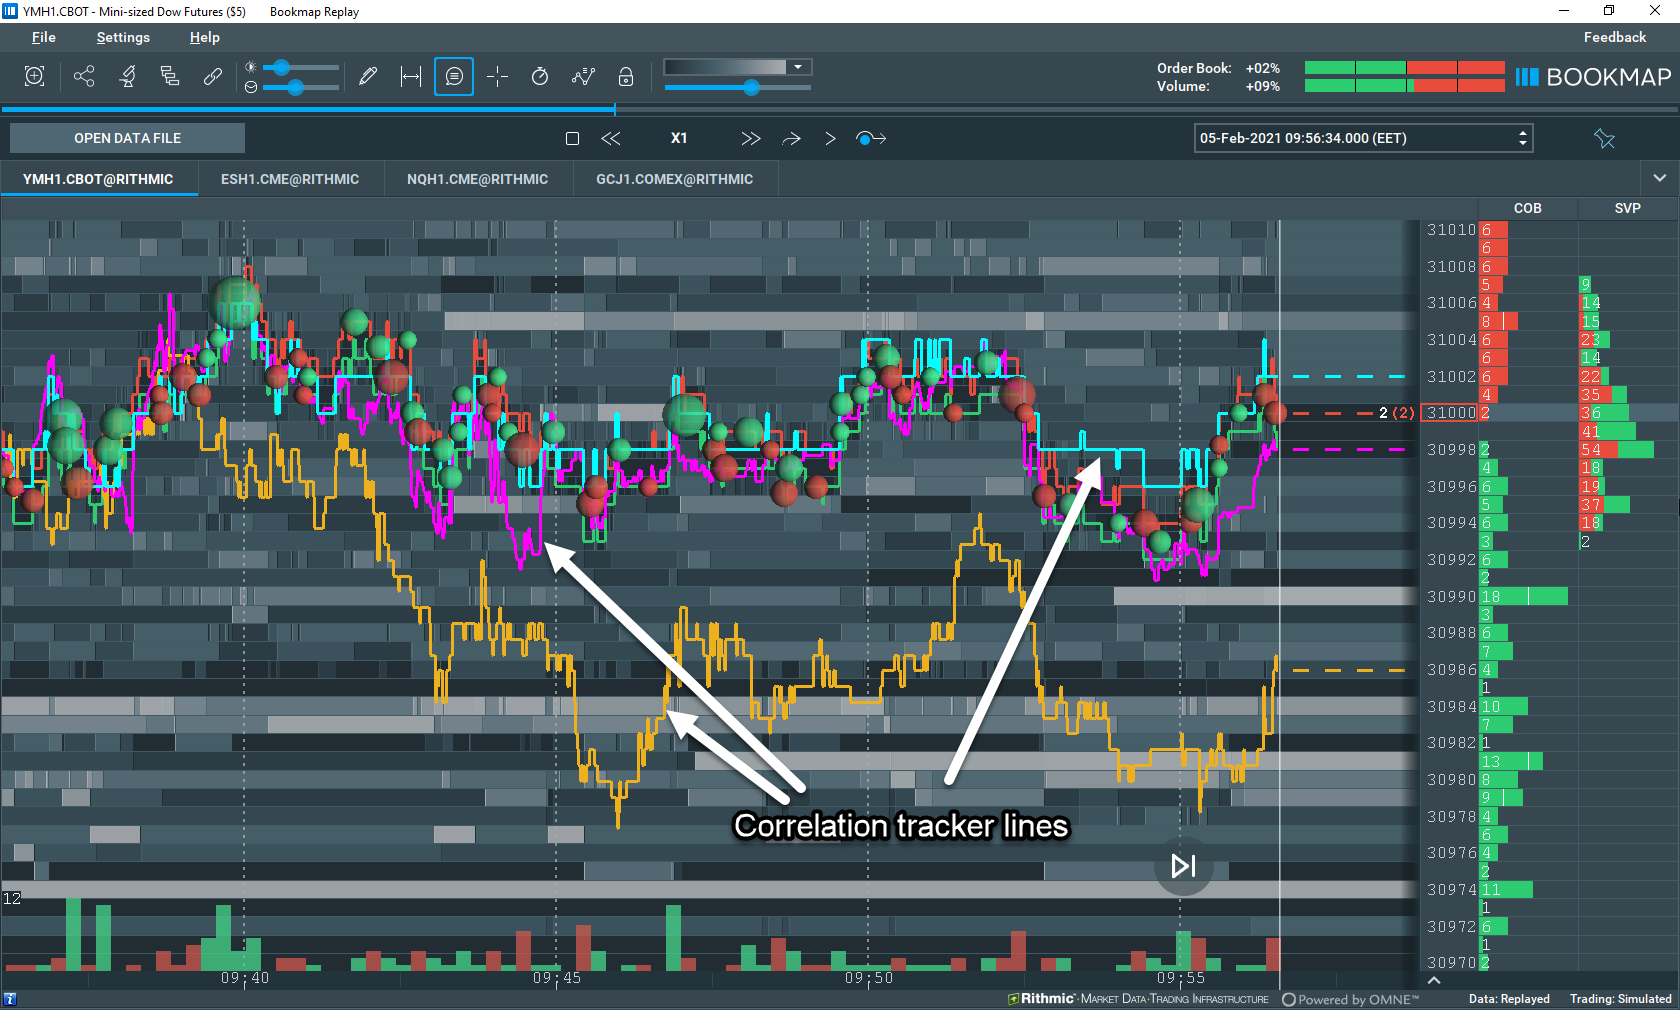Click the horizontal measure tool icon

tap(410, 76)
